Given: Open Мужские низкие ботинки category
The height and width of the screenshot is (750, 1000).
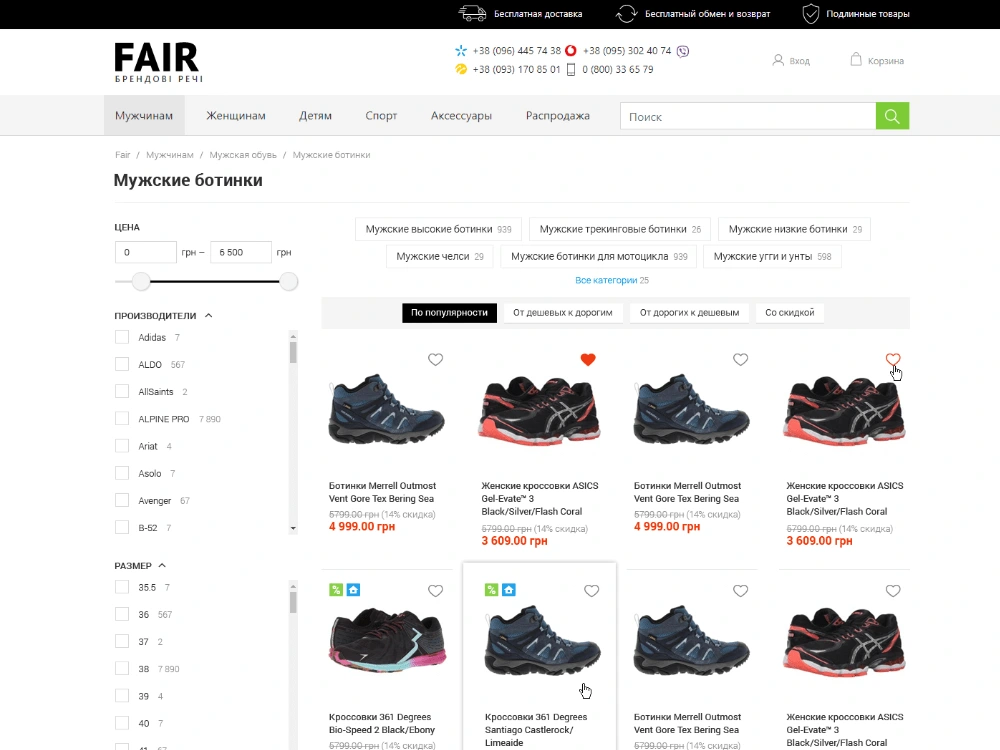Looking at the screenshot, I should click(x=795, y=229).
